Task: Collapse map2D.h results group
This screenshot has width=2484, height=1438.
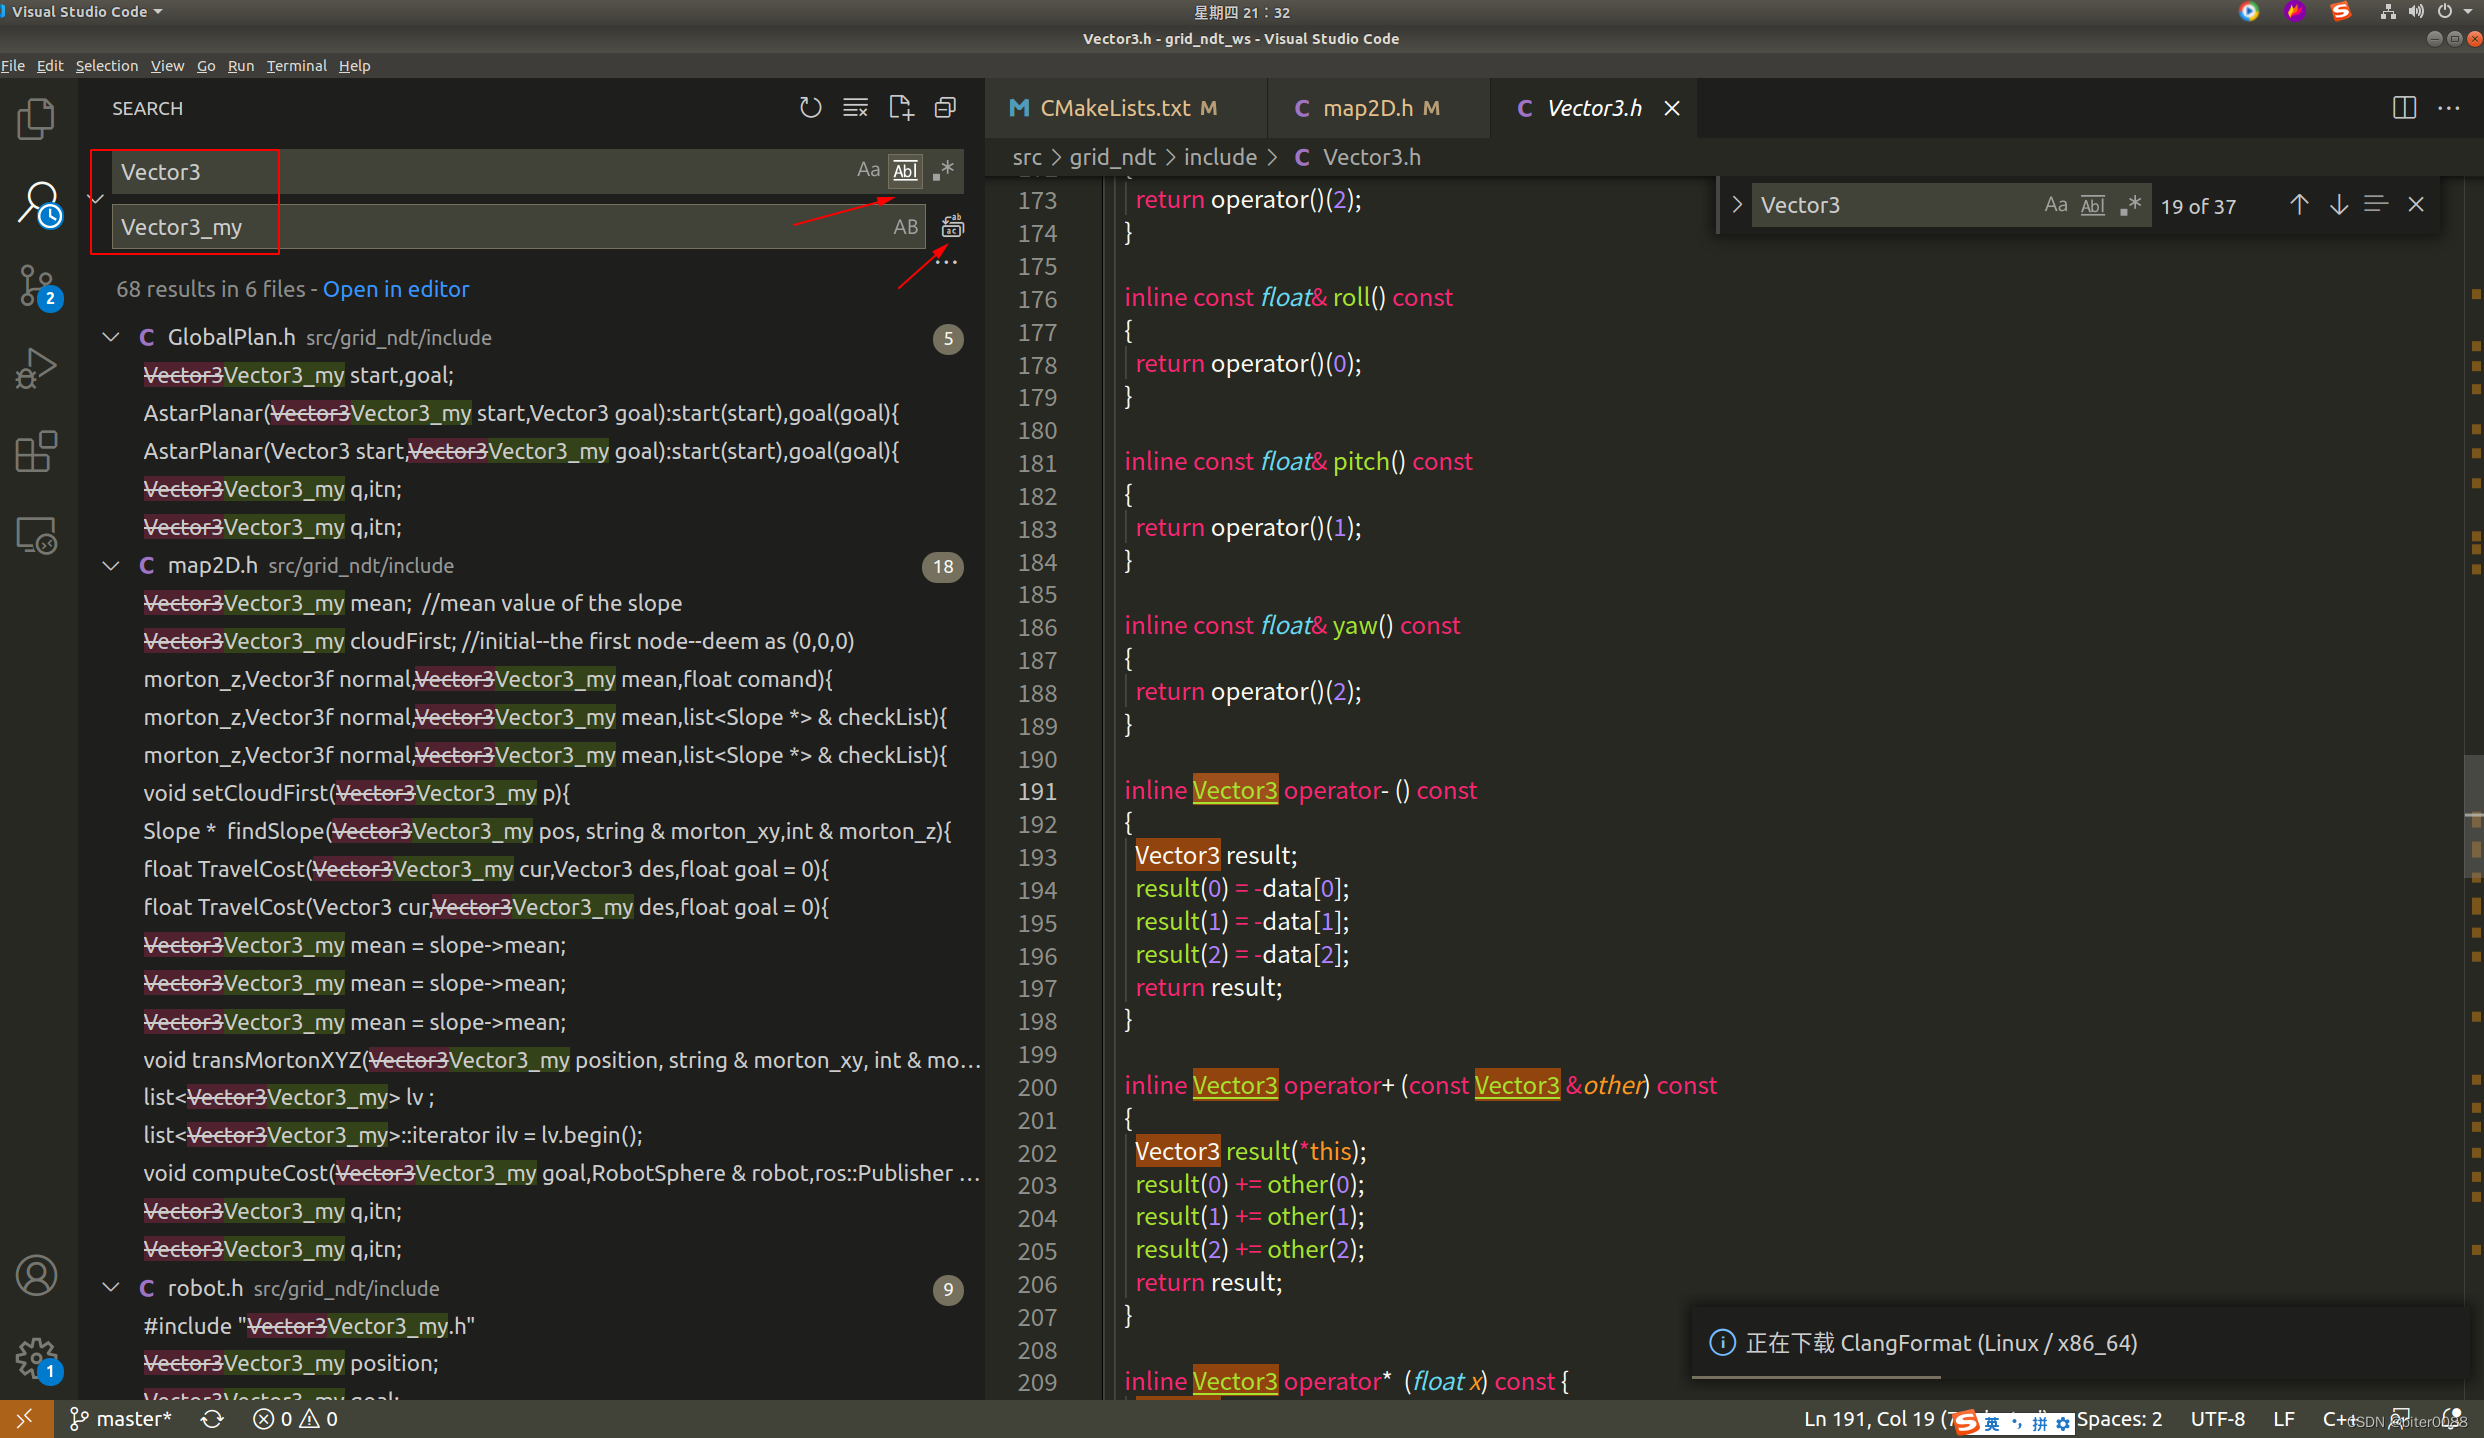Action: click(x=111, y=566)
